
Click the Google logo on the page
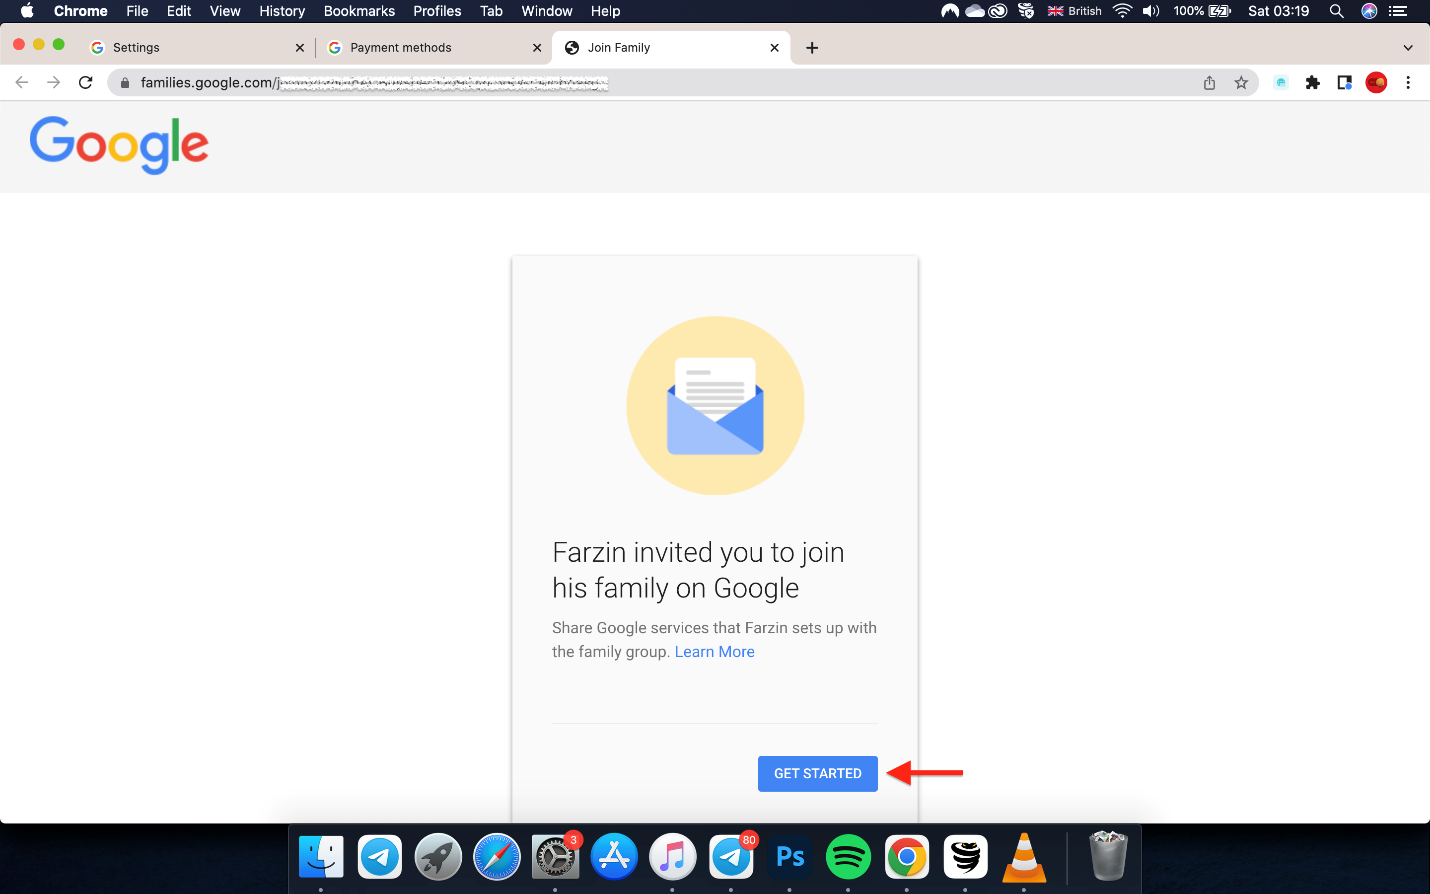(x=119, y=145)
